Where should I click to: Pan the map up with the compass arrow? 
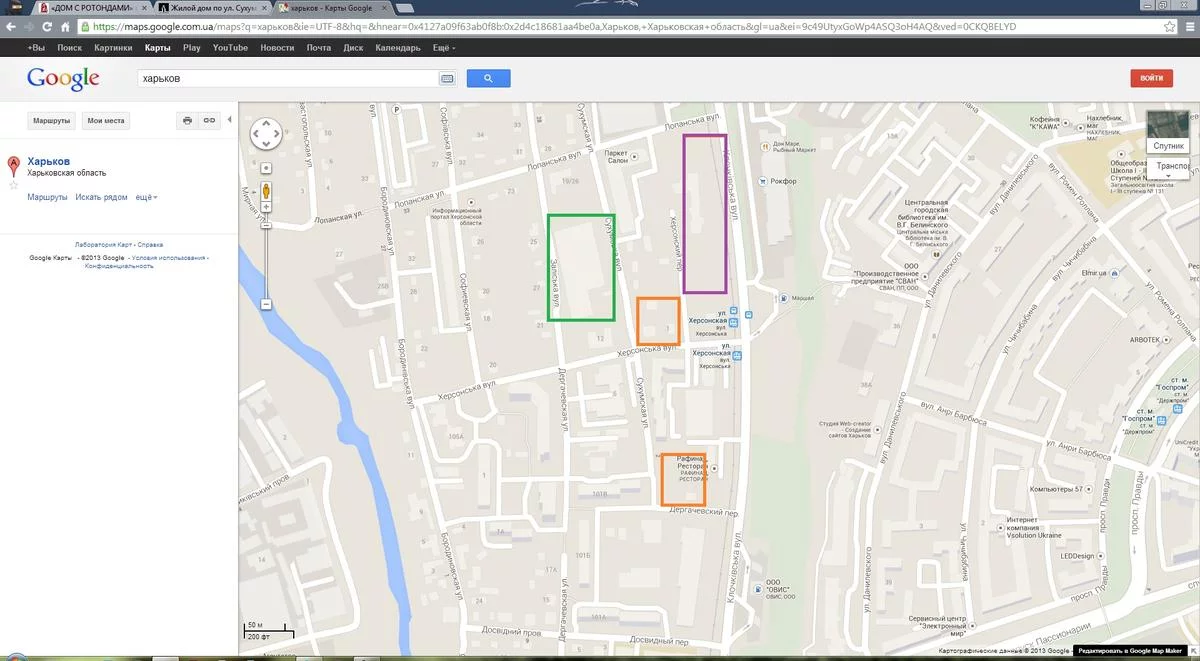coord(266,124)
